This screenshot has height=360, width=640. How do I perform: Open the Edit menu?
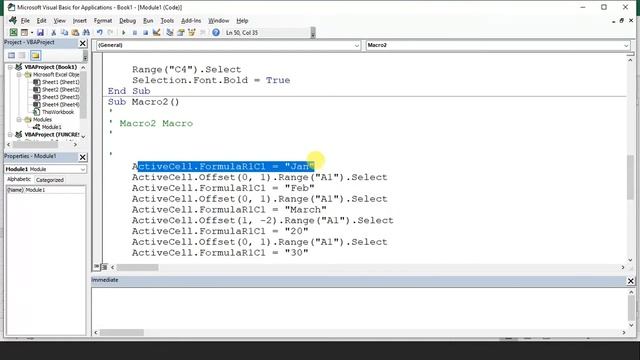tap(41, 20)
